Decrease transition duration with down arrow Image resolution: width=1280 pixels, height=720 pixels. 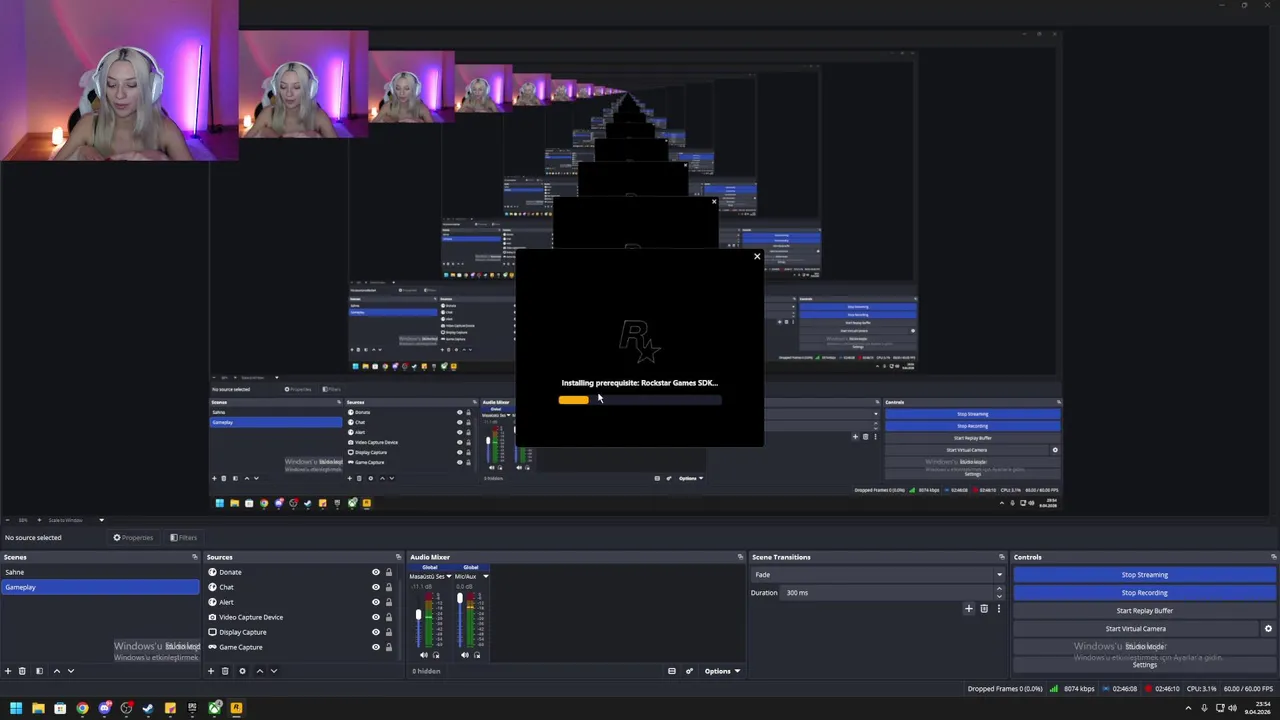tap(998, 596)
